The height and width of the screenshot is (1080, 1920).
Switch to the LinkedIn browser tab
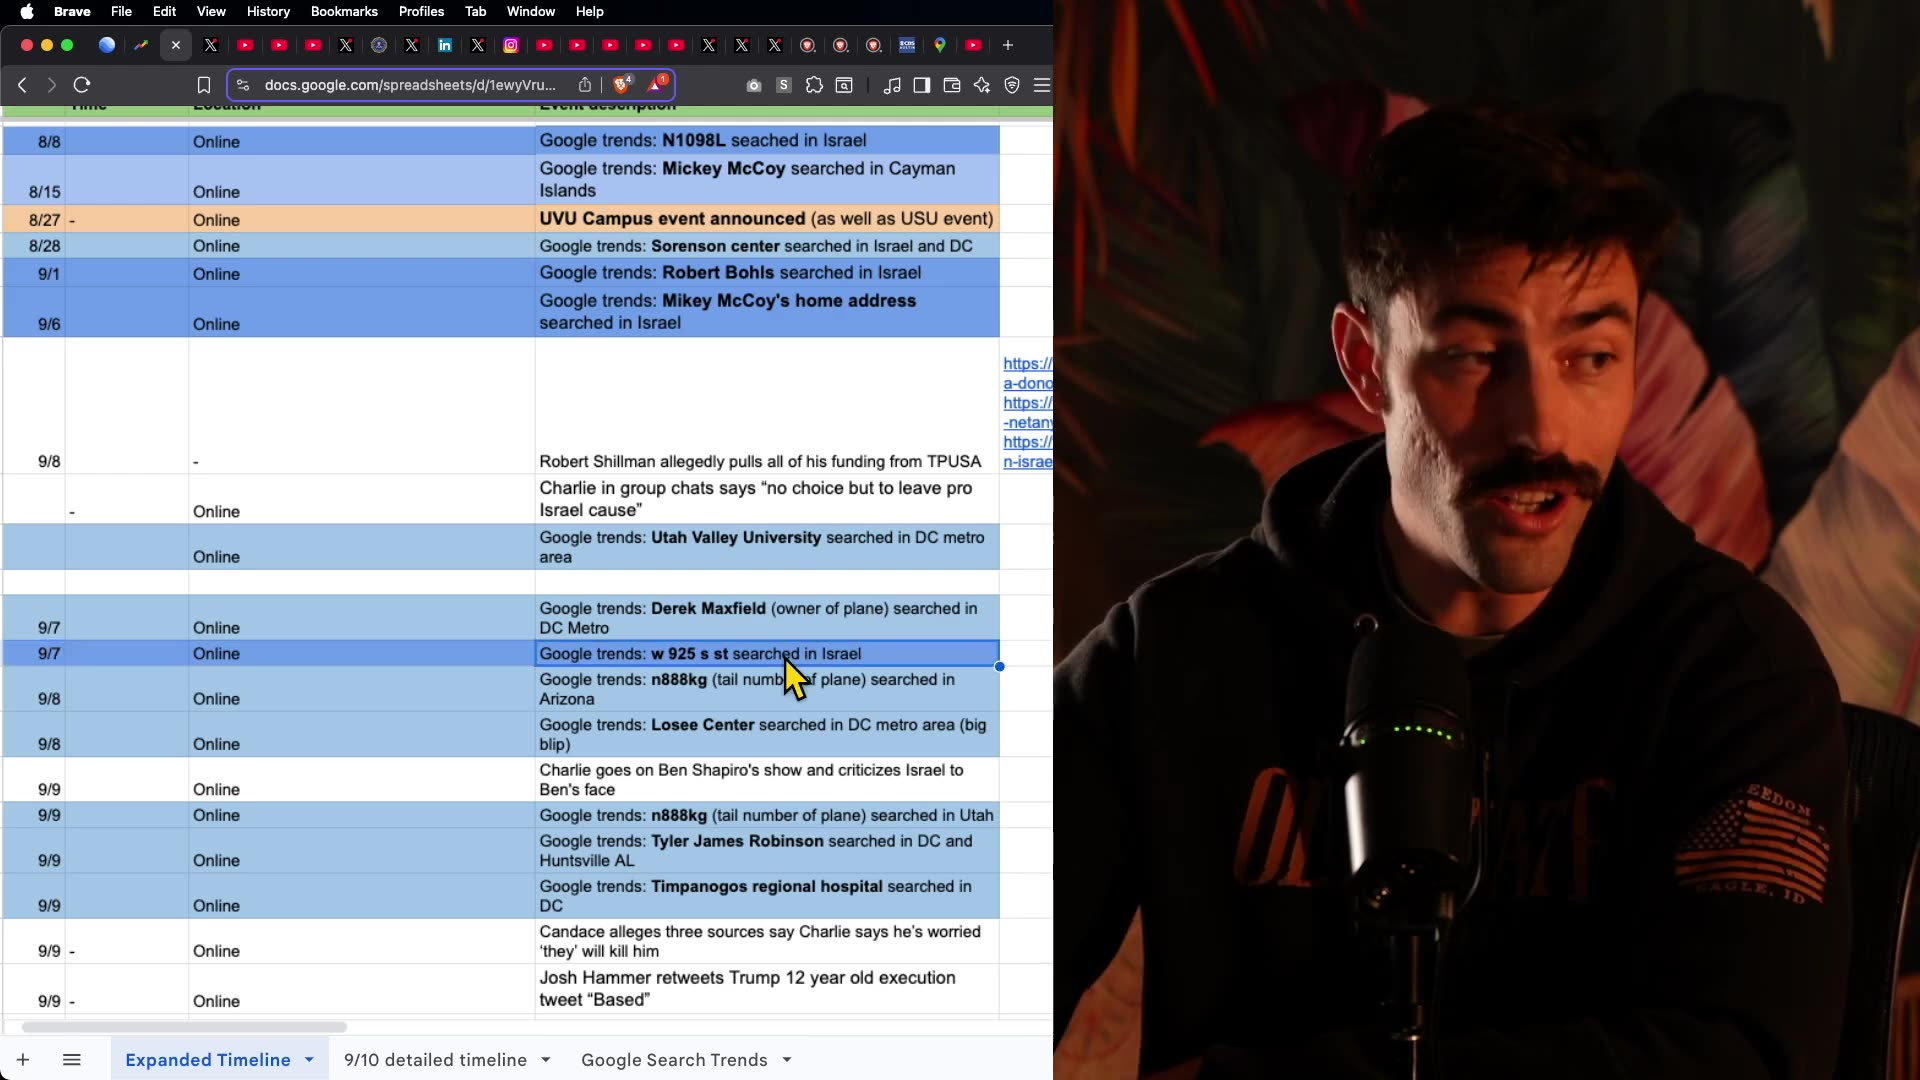coord(445,45)
